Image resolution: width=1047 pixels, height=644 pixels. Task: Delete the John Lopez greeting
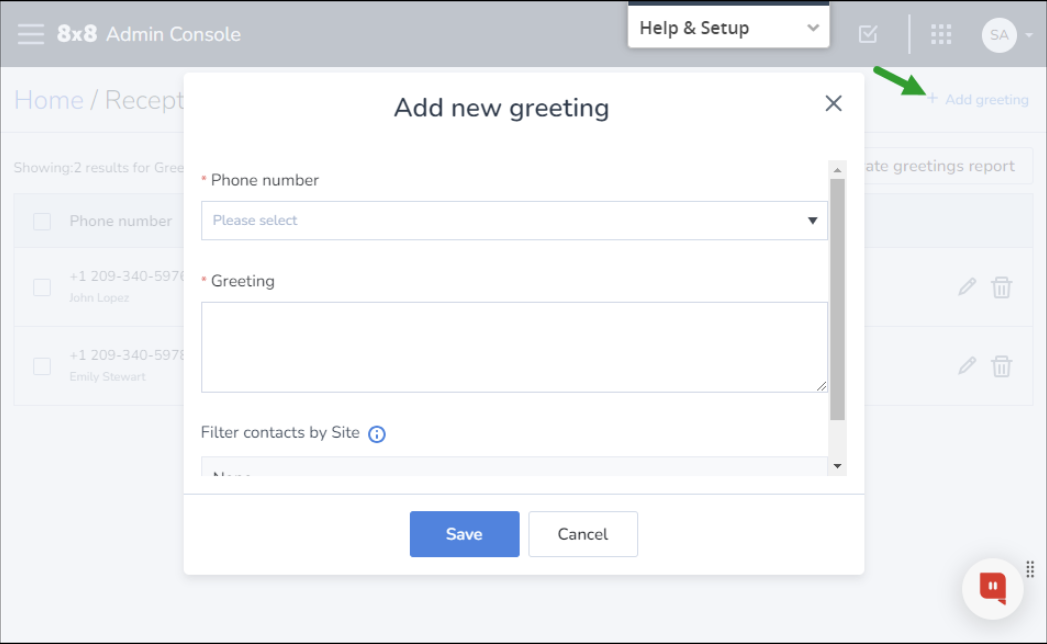point(1001,287)
